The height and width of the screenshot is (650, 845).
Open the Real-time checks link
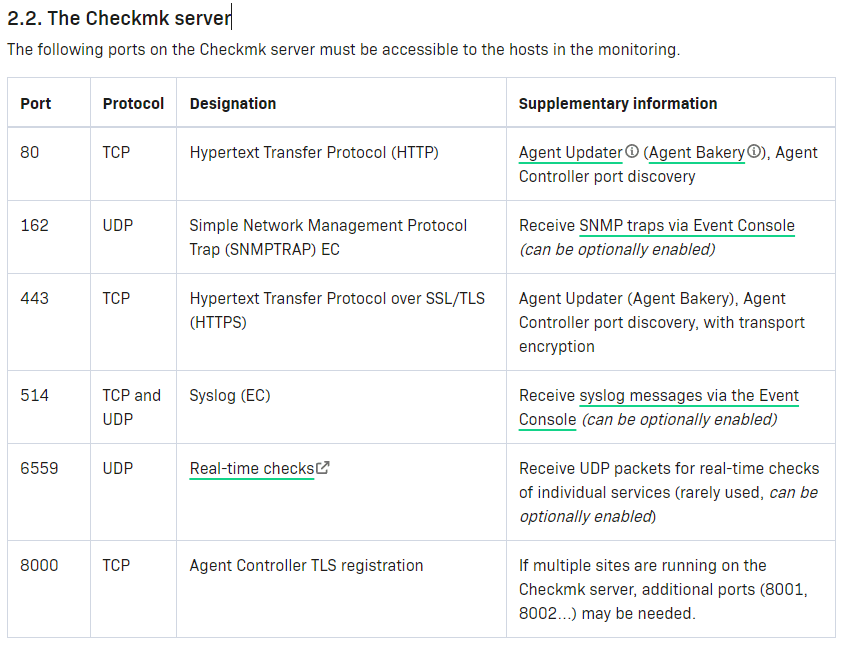(x=252, y=469)
